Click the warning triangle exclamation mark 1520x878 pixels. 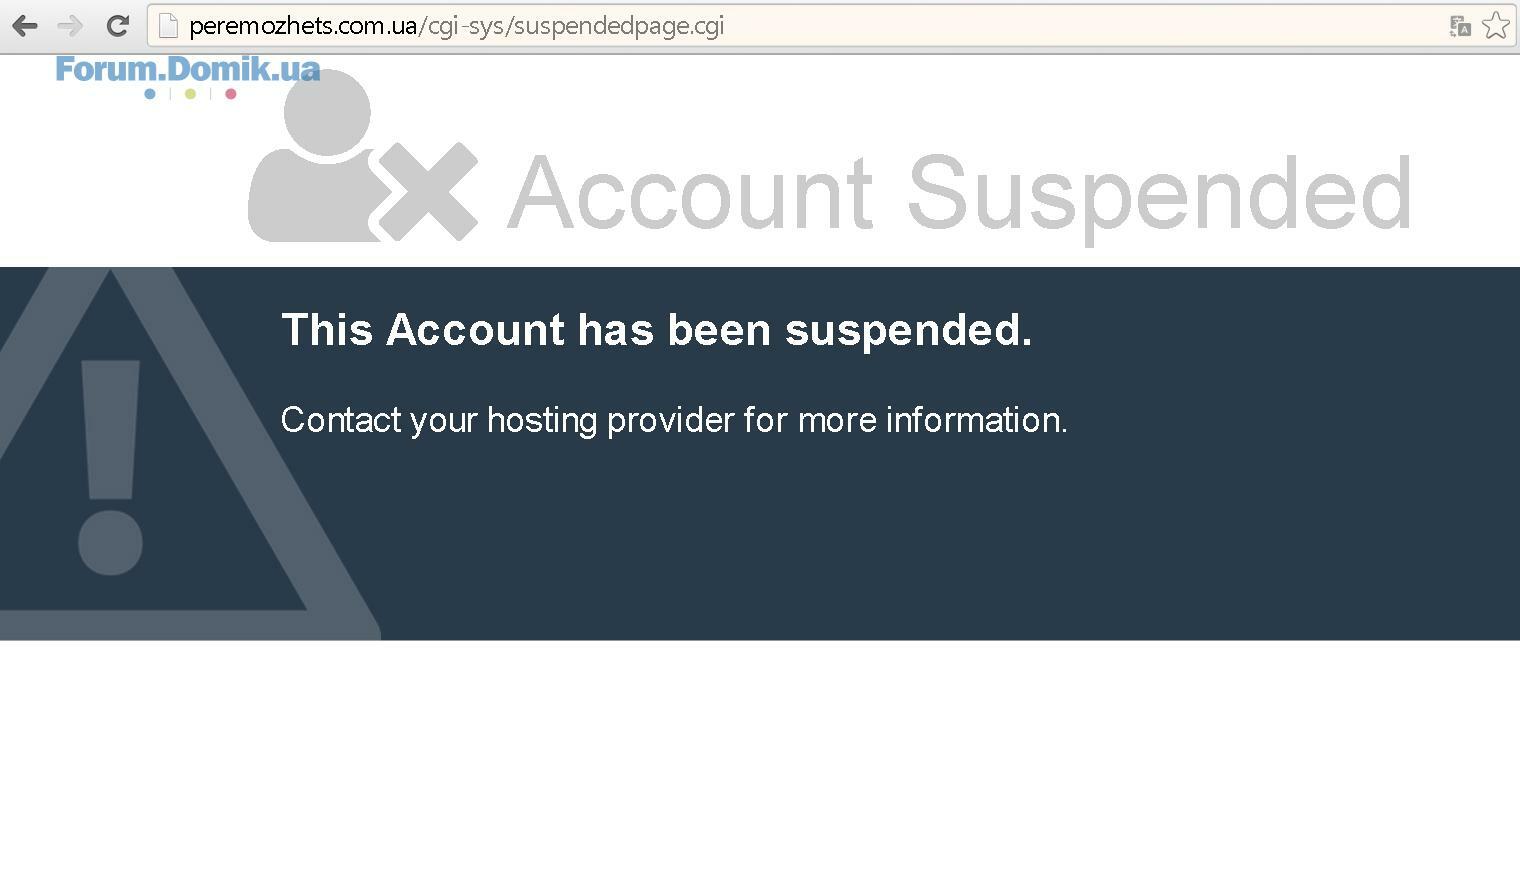[x=110, y=467]
